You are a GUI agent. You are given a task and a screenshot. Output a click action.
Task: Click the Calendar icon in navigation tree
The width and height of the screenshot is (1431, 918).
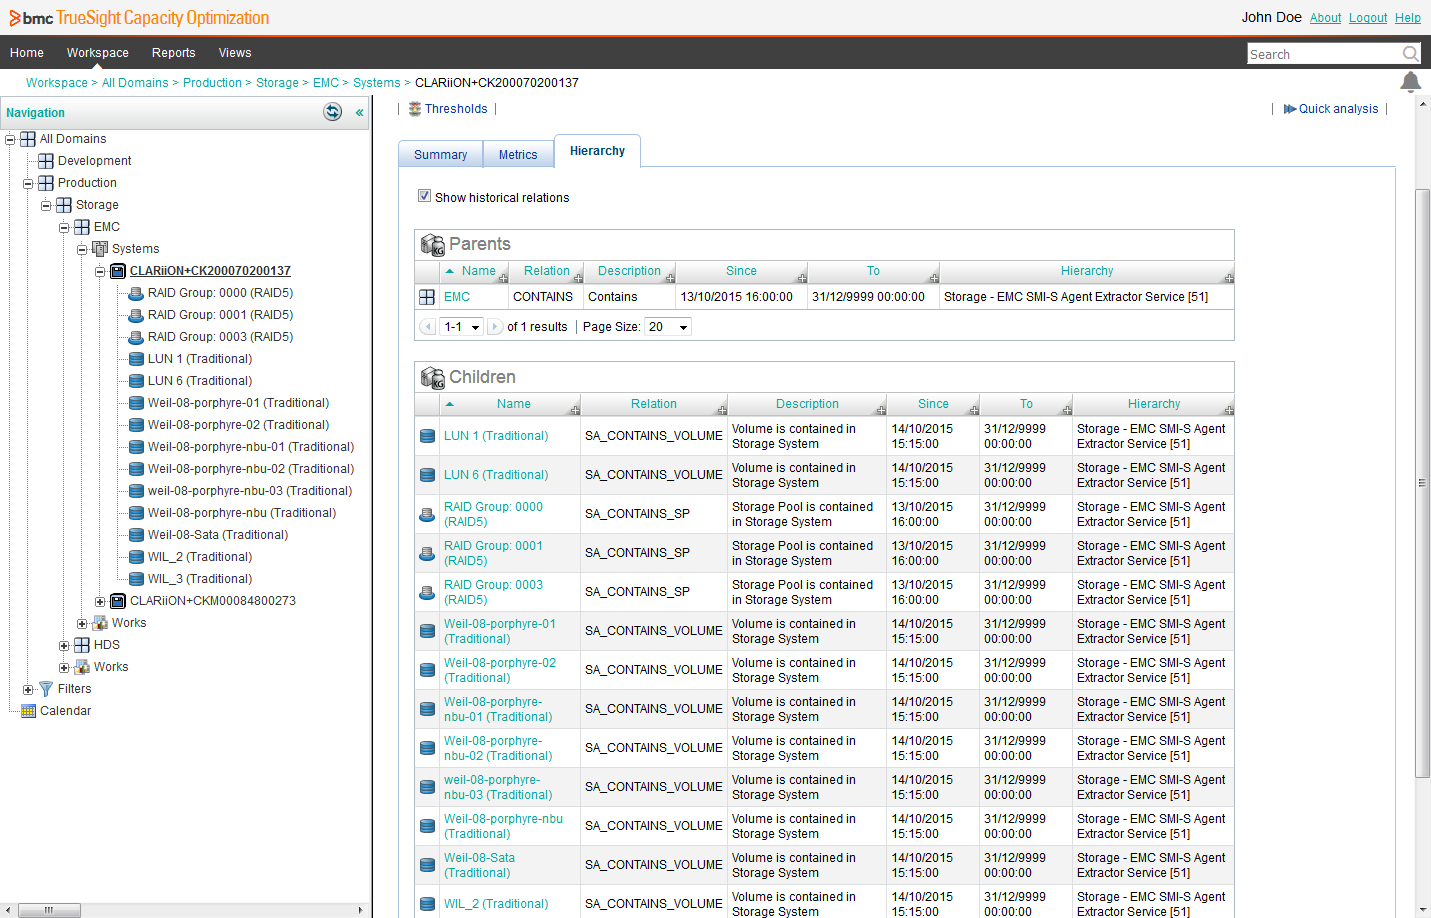[29, 711]
